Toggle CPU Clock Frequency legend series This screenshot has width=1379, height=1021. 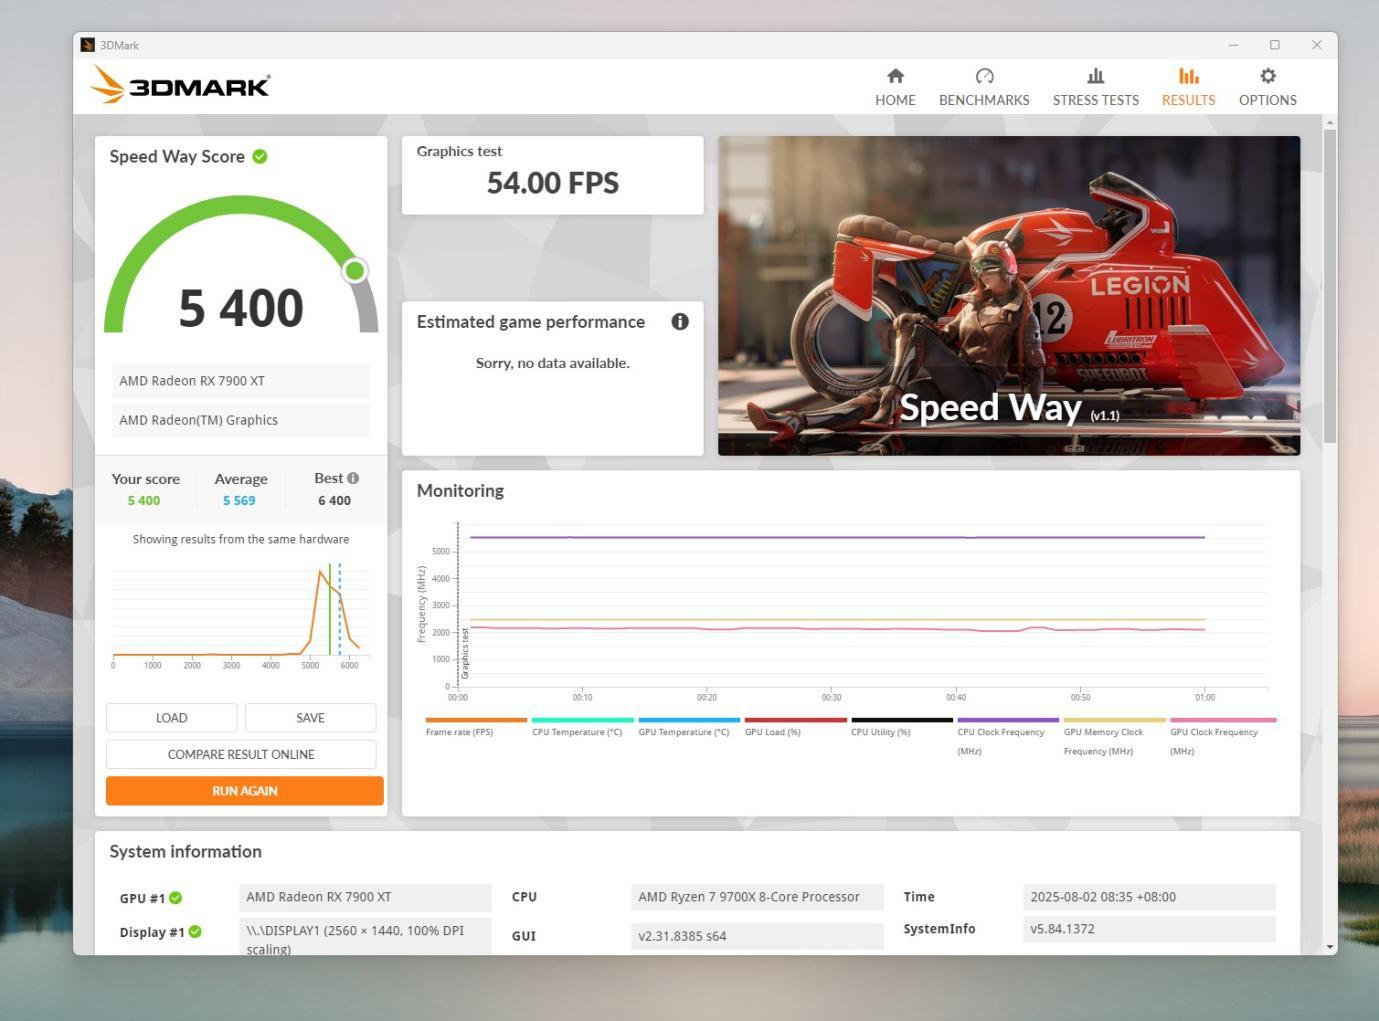click(x=1008, y=737)
